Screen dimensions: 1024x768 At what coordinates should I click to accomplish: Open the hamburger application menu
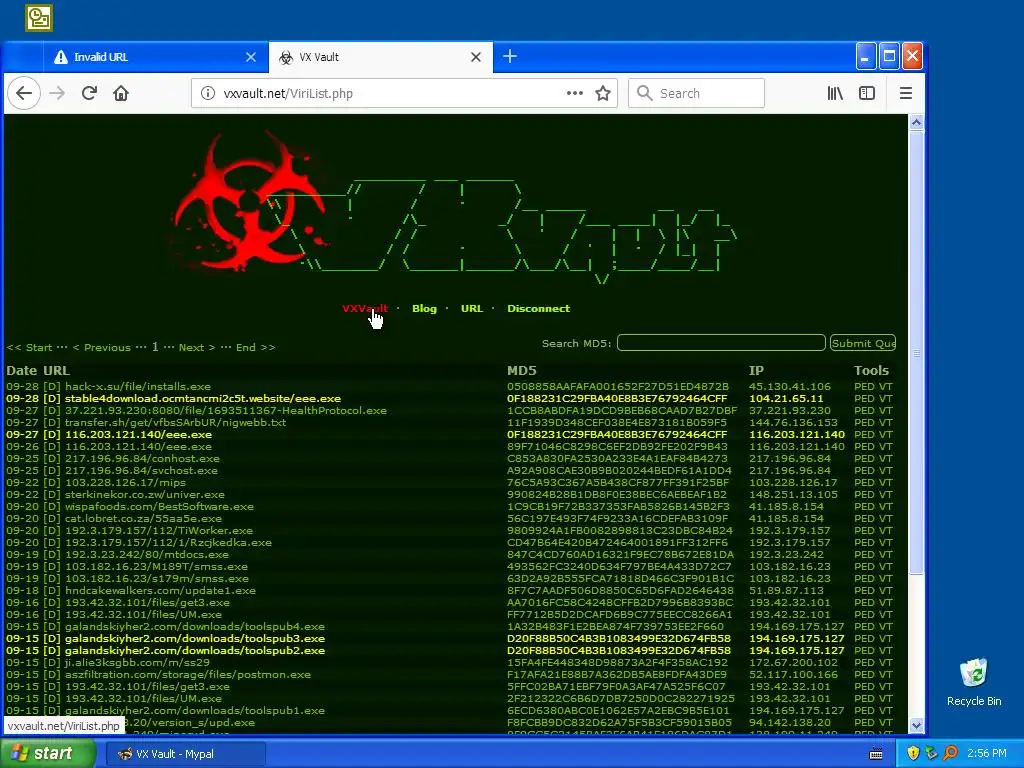pyautogui.click(x=906, y=93)
